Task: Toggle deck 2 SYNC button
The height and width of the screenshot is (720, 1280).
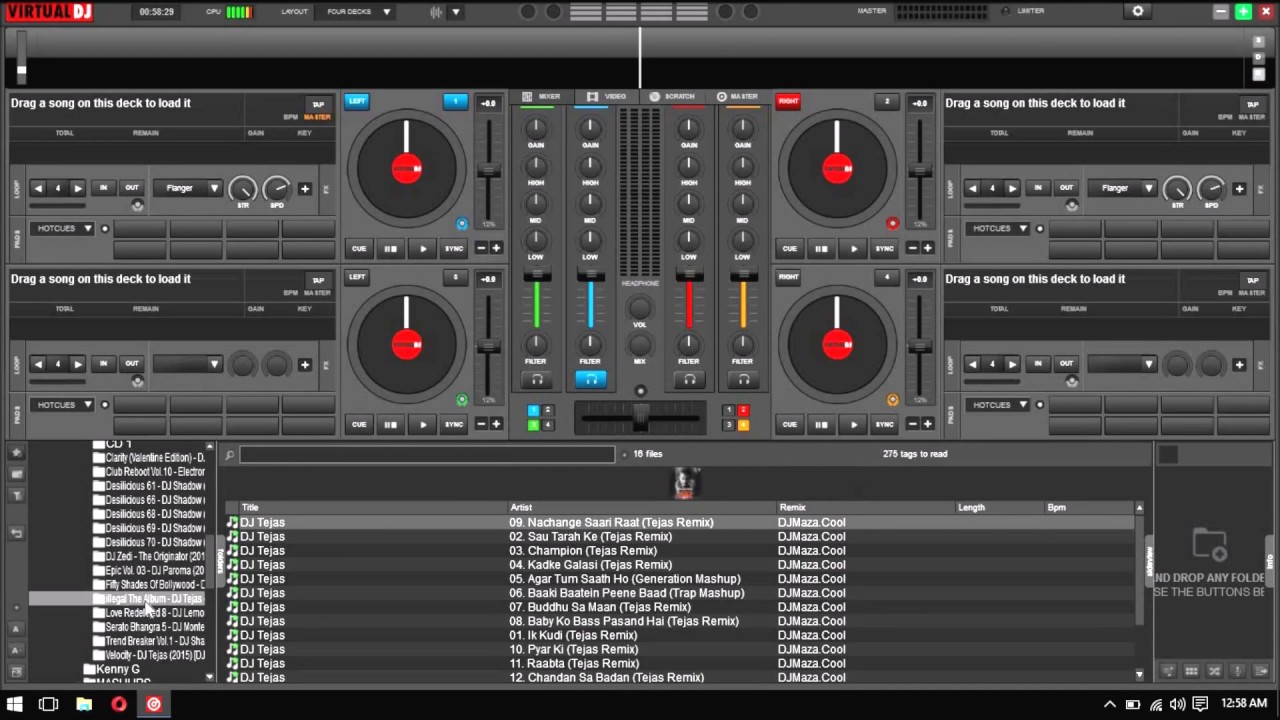Action: click(885, 248)
